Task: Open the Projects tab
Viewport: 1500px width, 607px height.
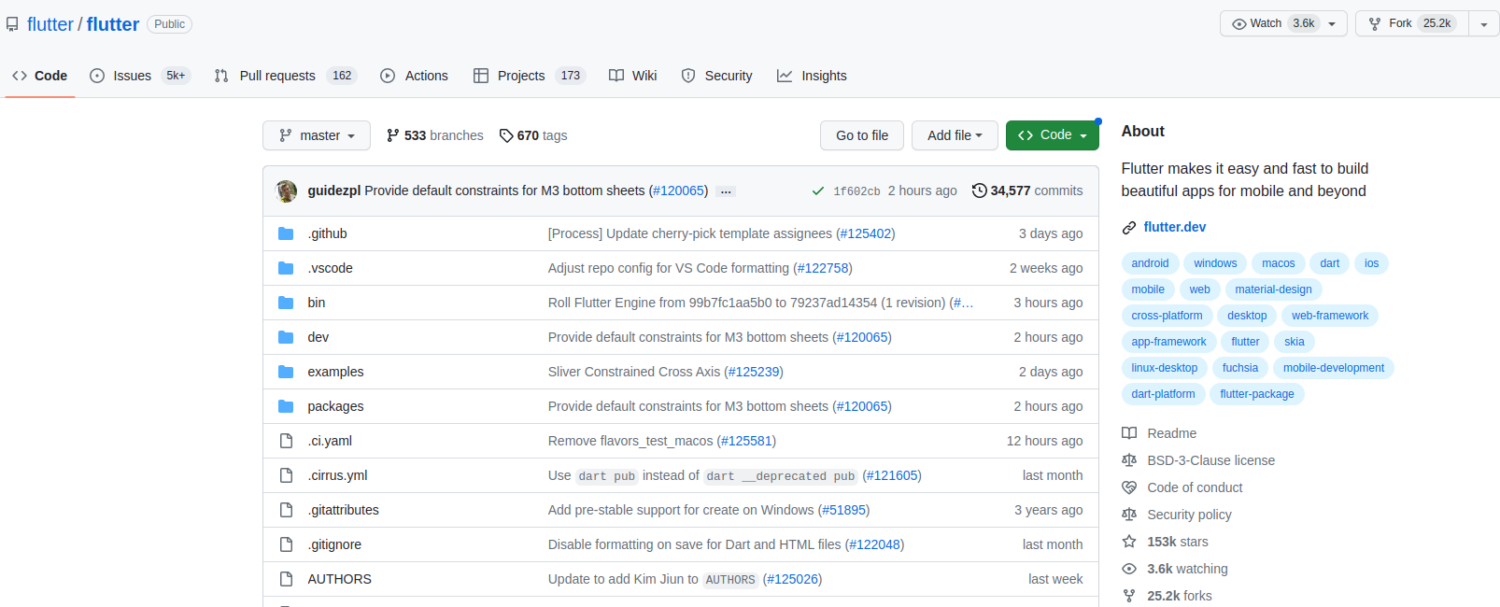Action: point(529,75)
